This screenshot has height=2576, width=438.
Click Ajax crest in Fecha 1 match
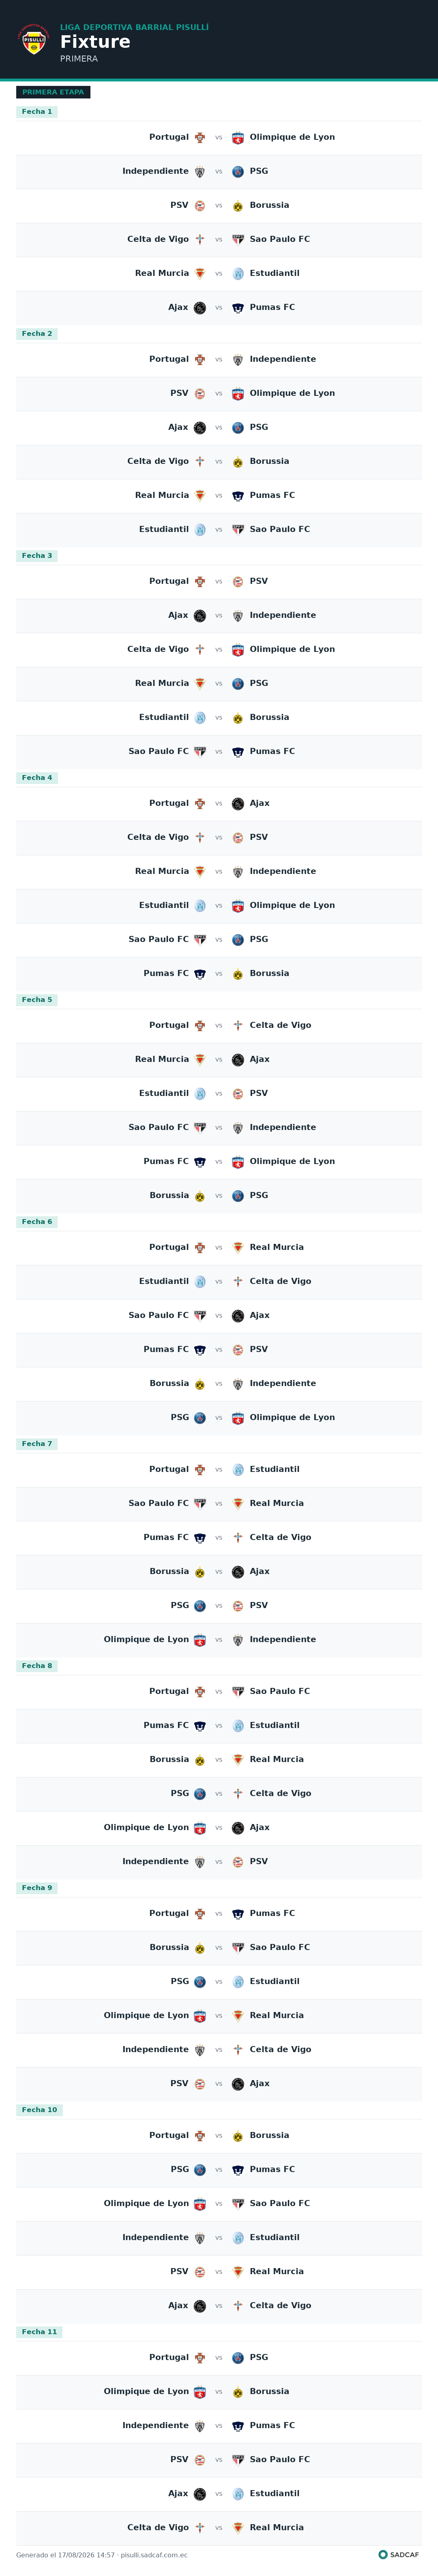point(200,308)
